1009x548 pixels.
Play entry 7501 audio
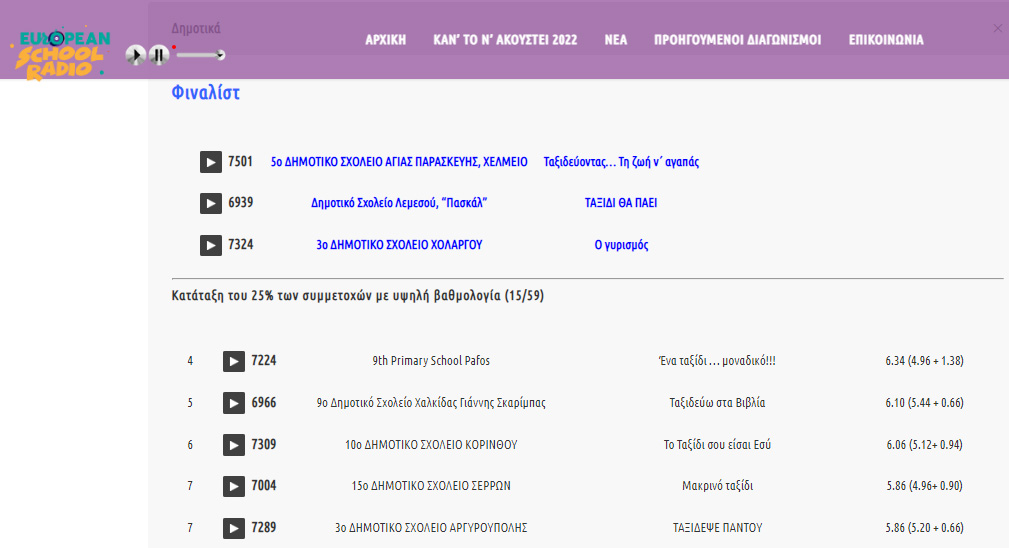pos(210,162)
